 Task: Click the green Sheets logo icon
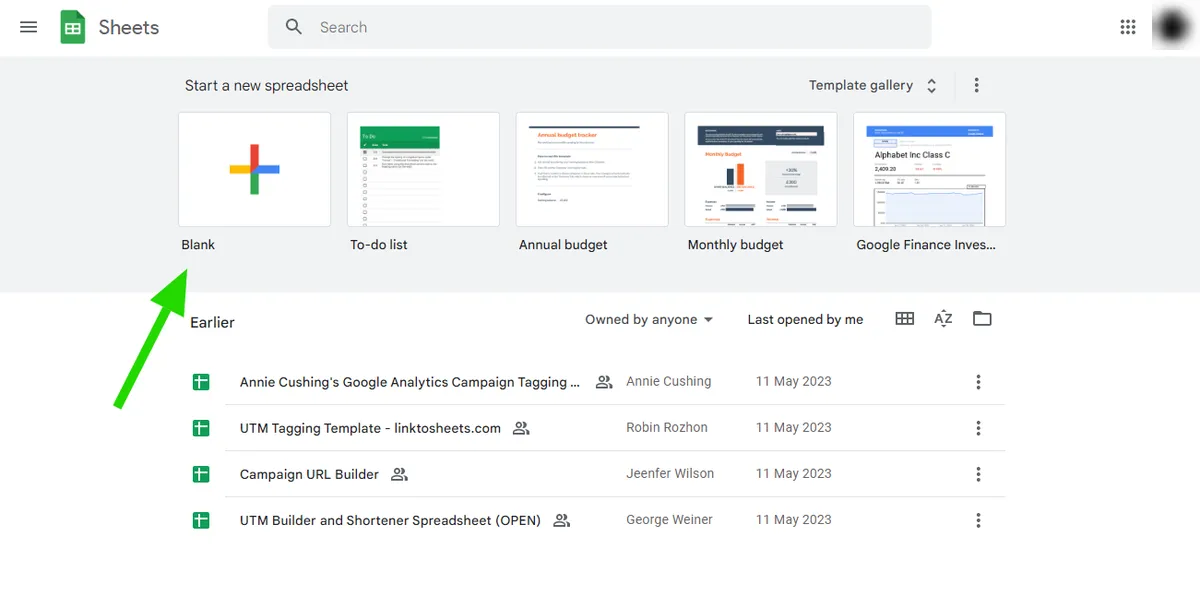pyautogui.click(x=72, y=27)
